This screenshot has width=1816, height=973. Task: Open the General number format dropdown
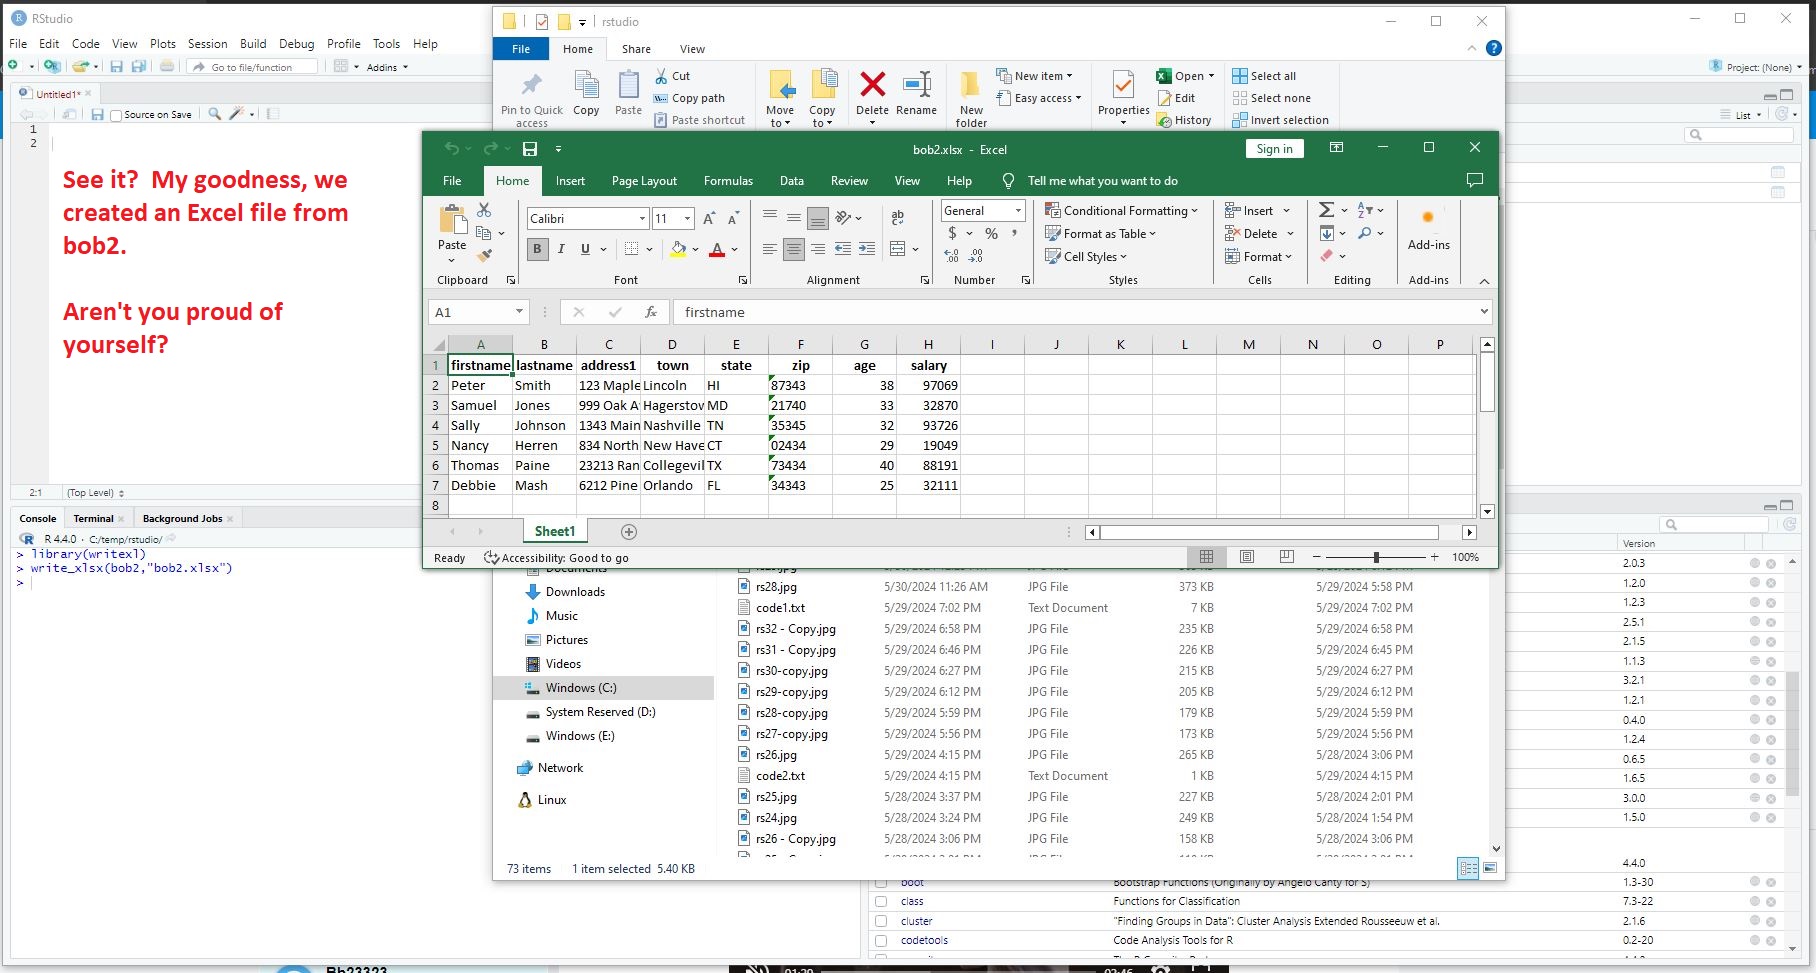[x=1018, y=211]
